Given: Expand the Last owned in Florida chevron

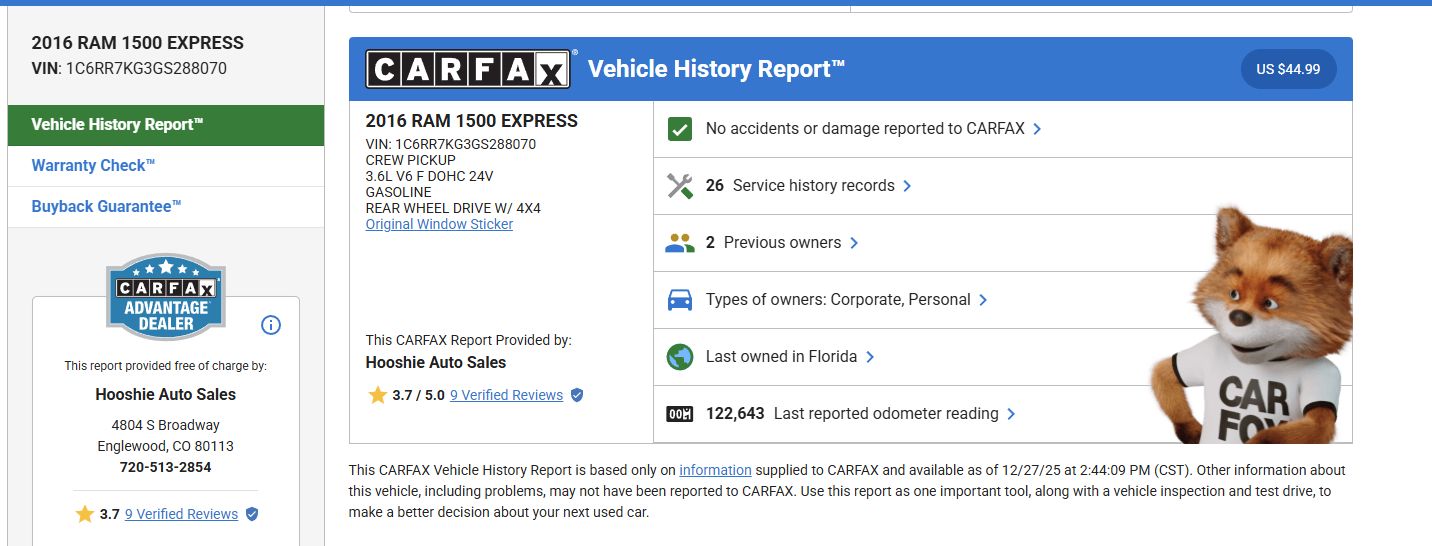Looking at the screenshot, I should (x=870, y=357).
